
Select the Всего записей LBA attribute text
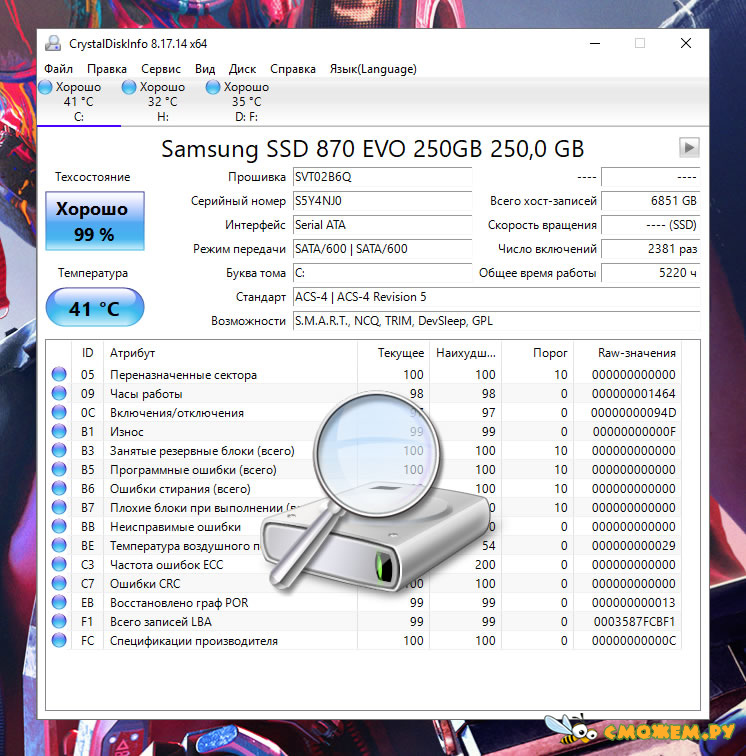coord(161,622)
